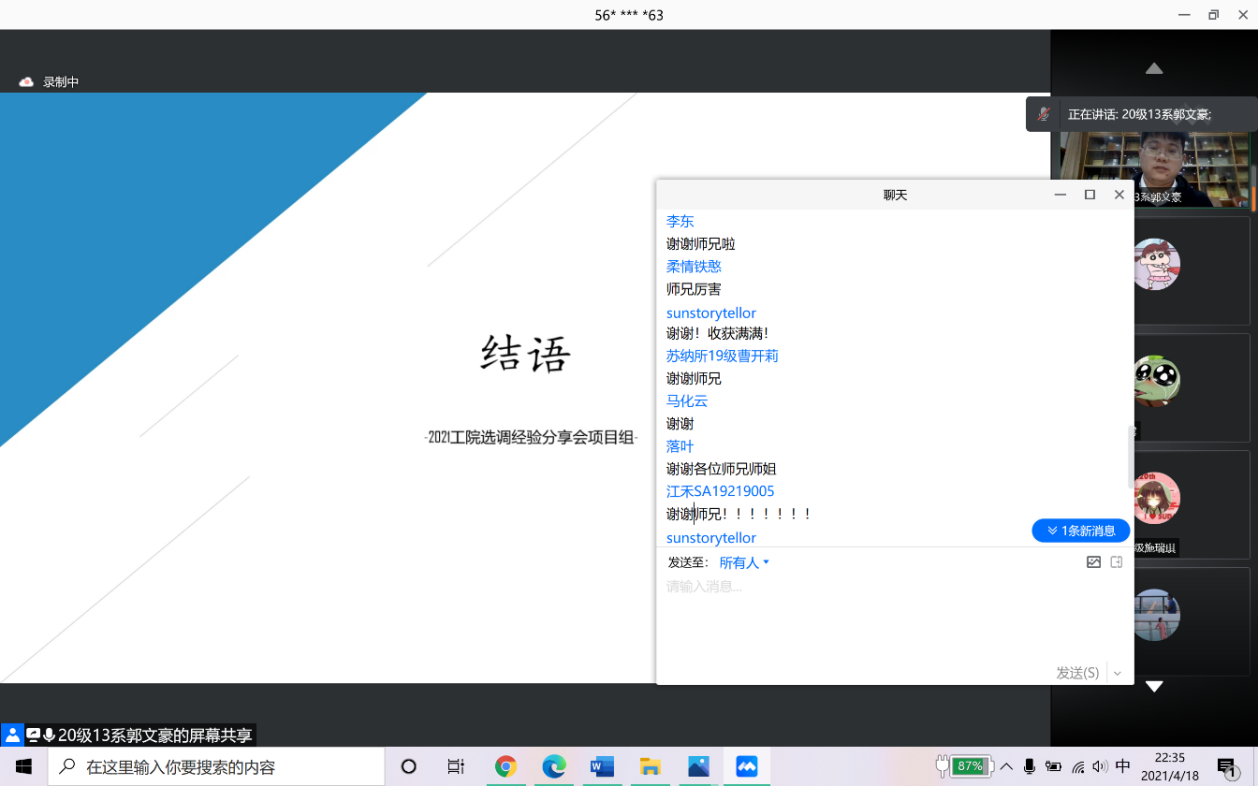Open Tencent Meeting from the taskbar

click(x=746, y=767)
